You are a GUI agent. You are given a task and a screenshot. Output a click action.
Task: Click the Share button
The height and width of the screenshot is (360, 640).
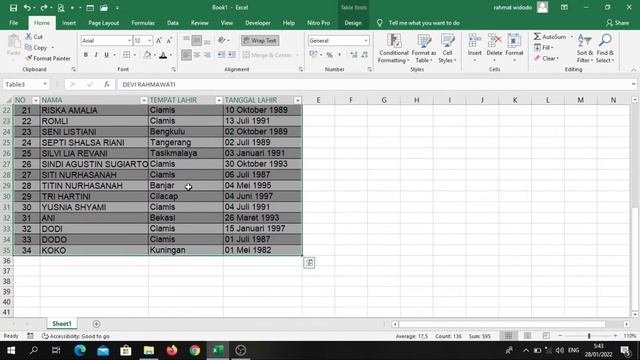[x=618, y=23]
